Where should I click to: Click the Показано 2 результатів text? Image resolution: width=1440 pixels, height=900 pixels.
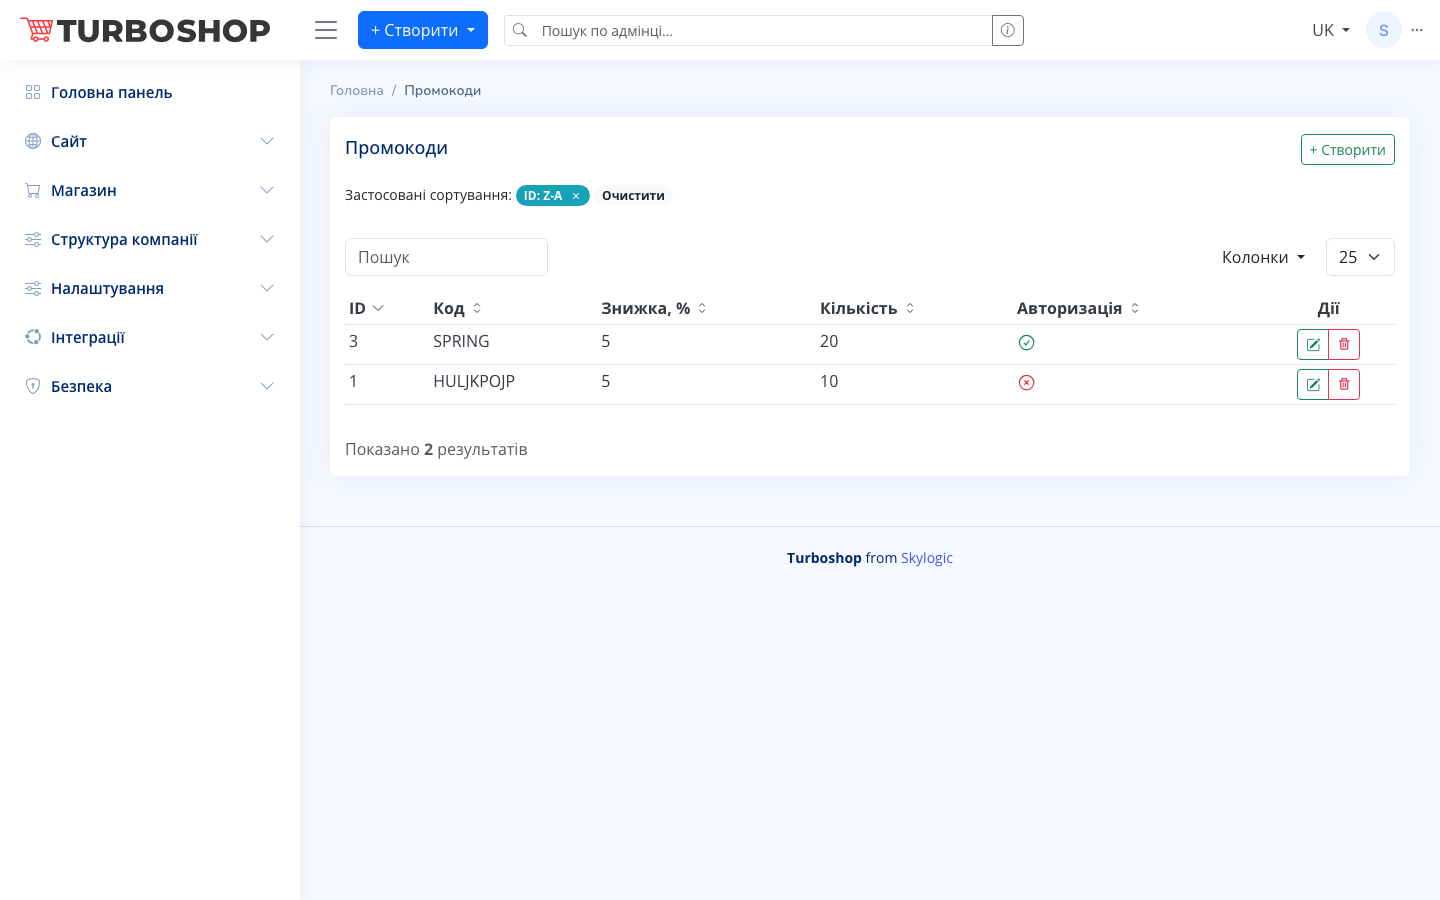click(x=436, y=449)
